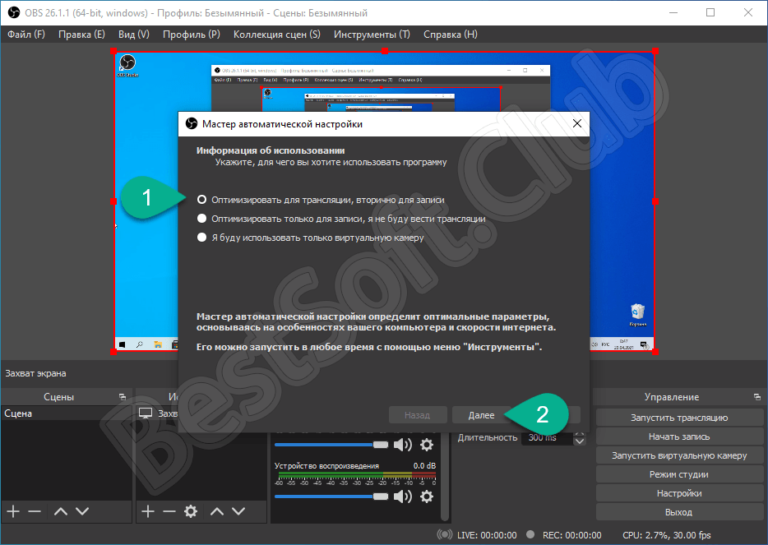The image size is (768, 545).
Task: Remove selected scene with minus icon
Action: (x=35, y=512)
